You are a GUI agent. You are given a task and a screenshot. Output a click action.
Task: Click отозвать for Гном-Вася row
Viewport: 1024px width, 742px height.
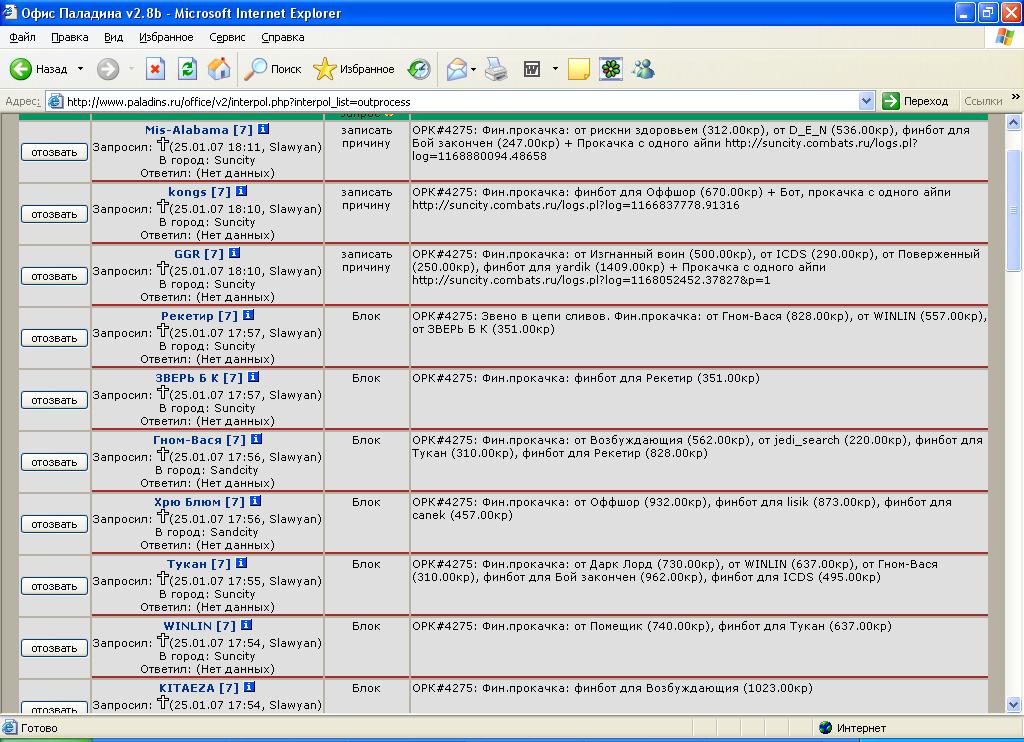[54, 462]
